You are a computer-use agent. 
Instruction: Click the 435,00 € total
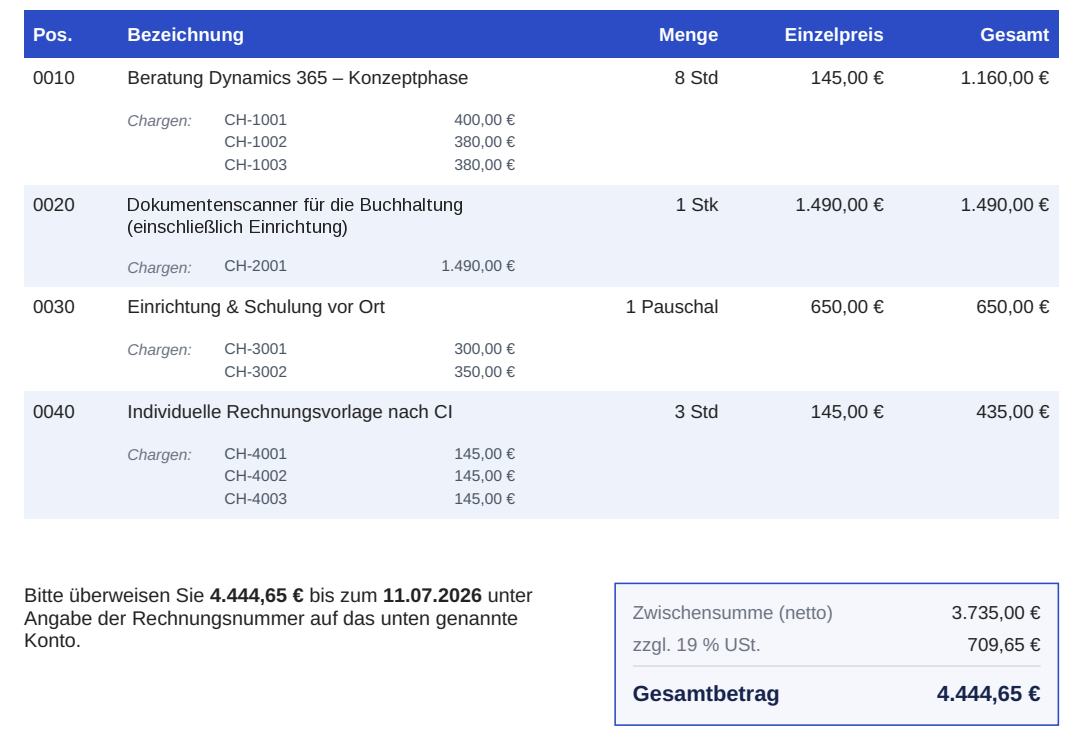tap(1012, 412)
